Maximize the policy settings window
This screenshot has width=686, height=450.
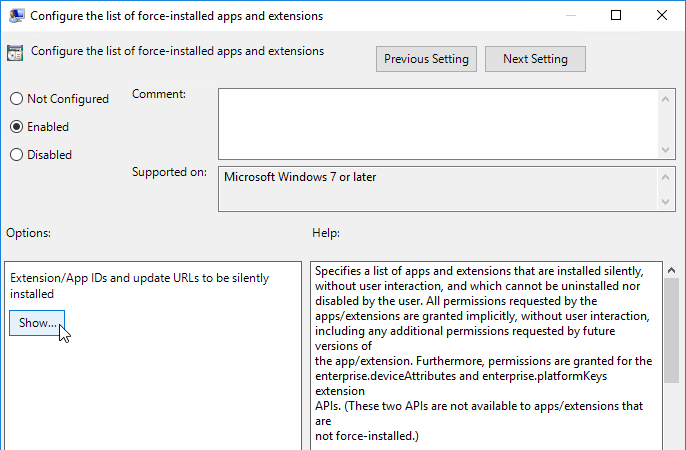pyautogui.click(x=616, y=15)
